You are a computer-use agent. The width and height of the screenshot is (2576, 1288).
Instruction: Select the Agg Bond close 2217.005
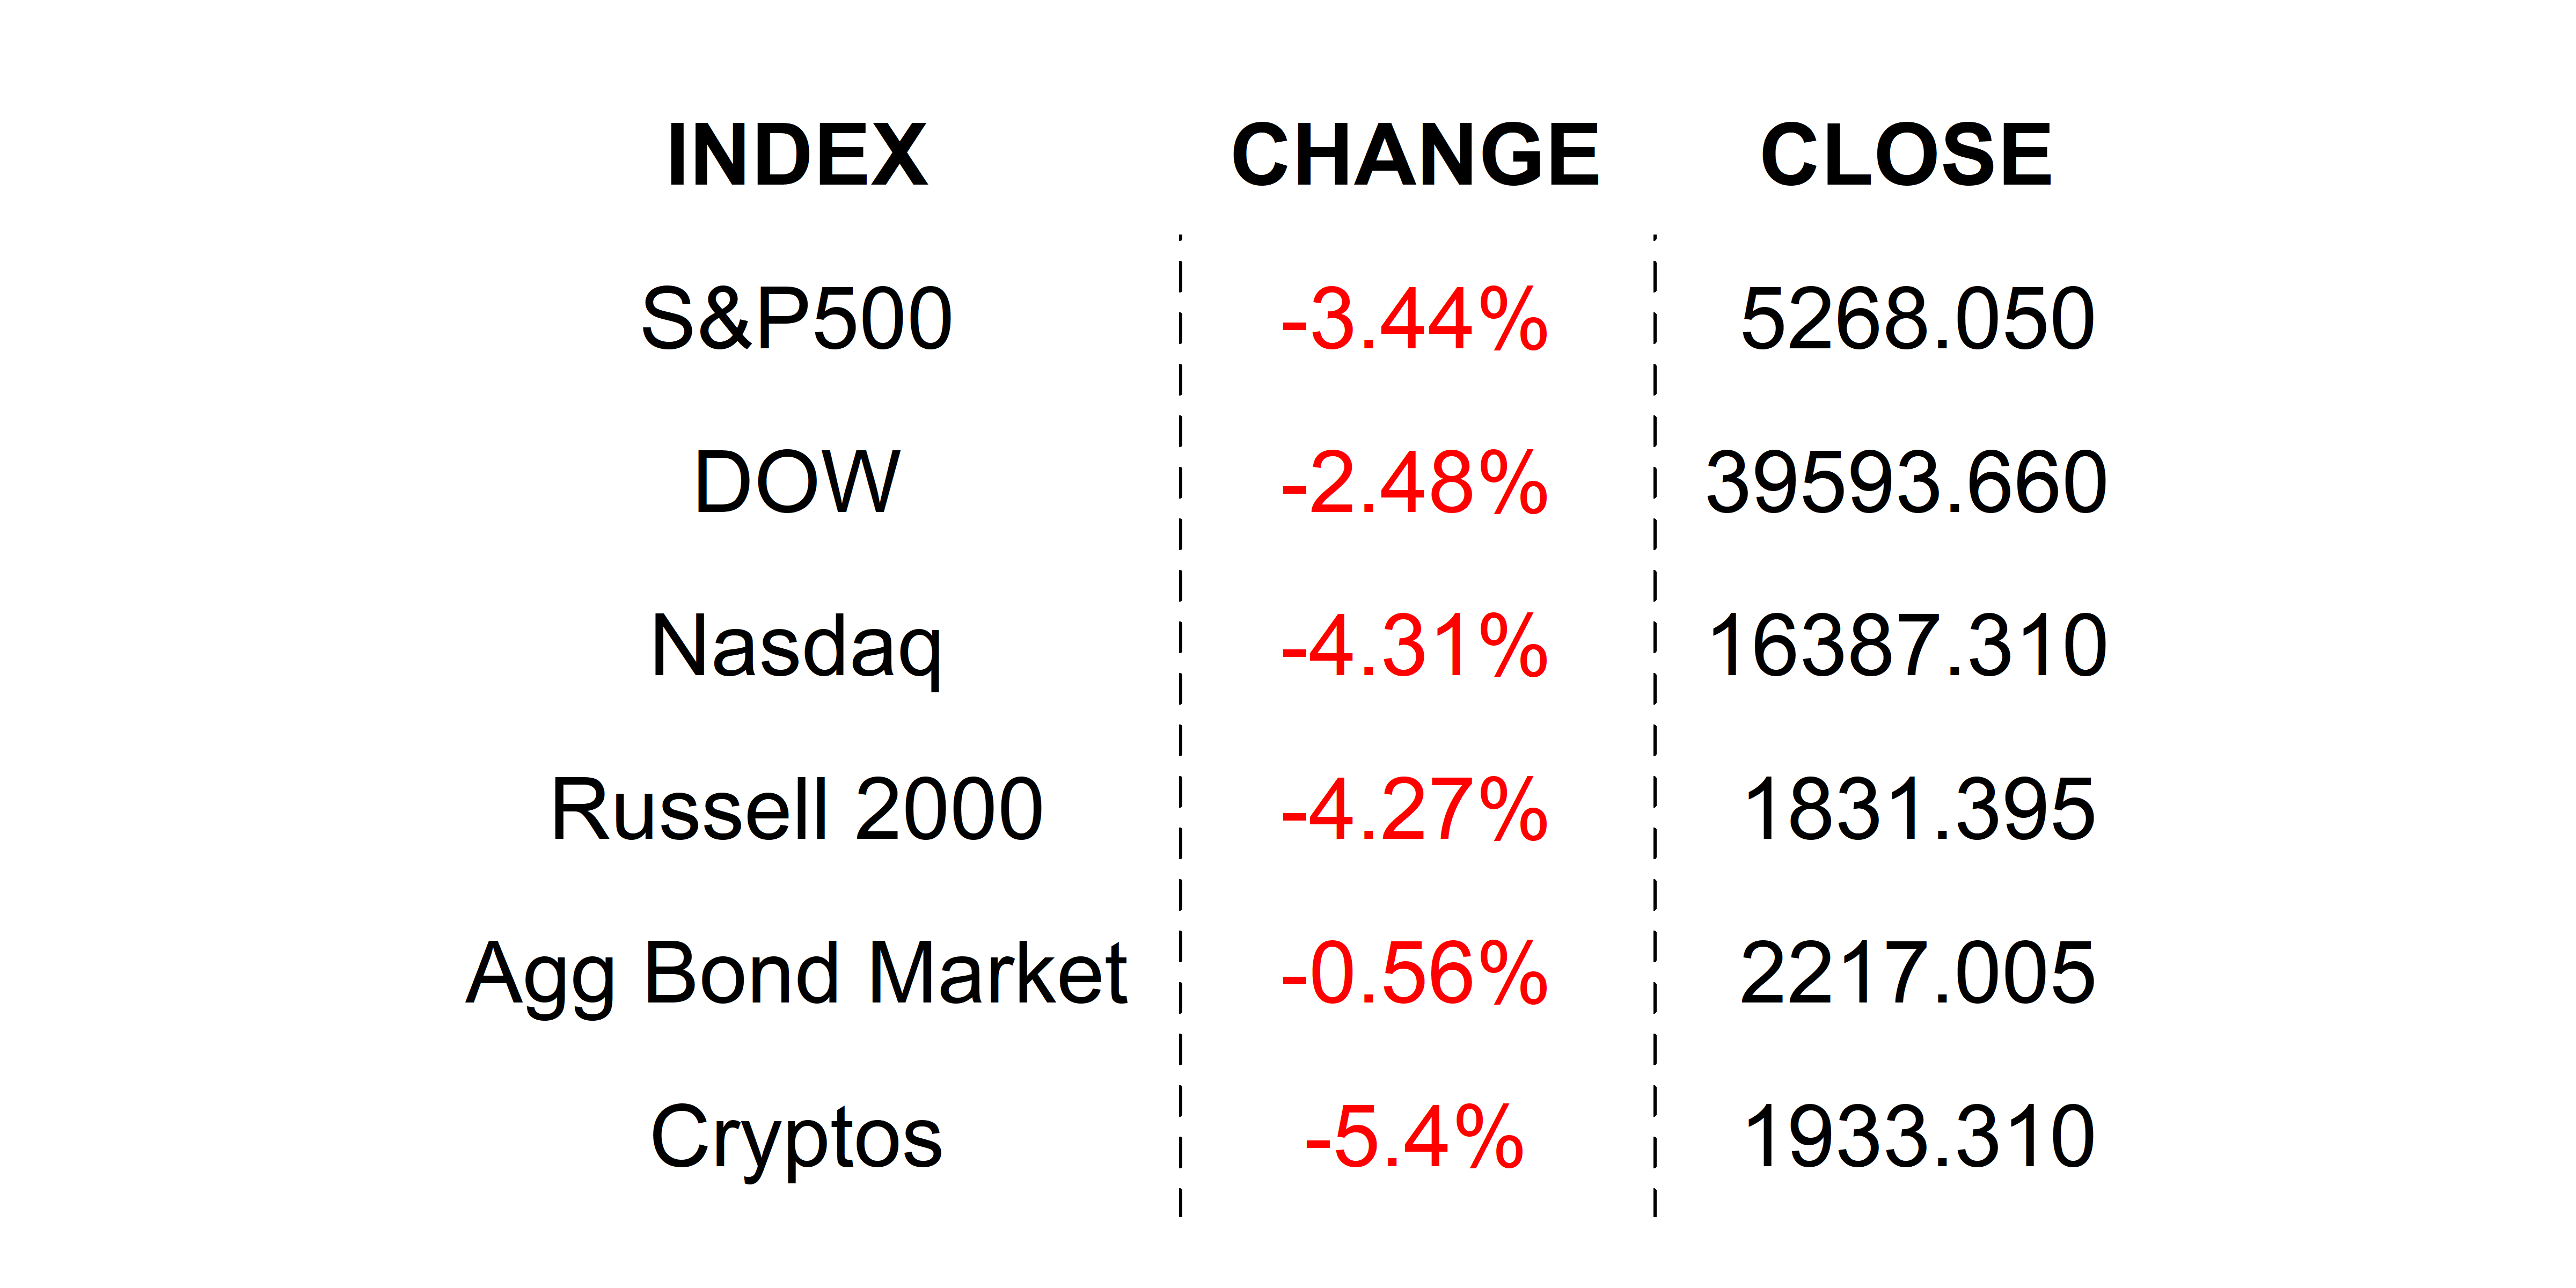tap(1917, 973)
